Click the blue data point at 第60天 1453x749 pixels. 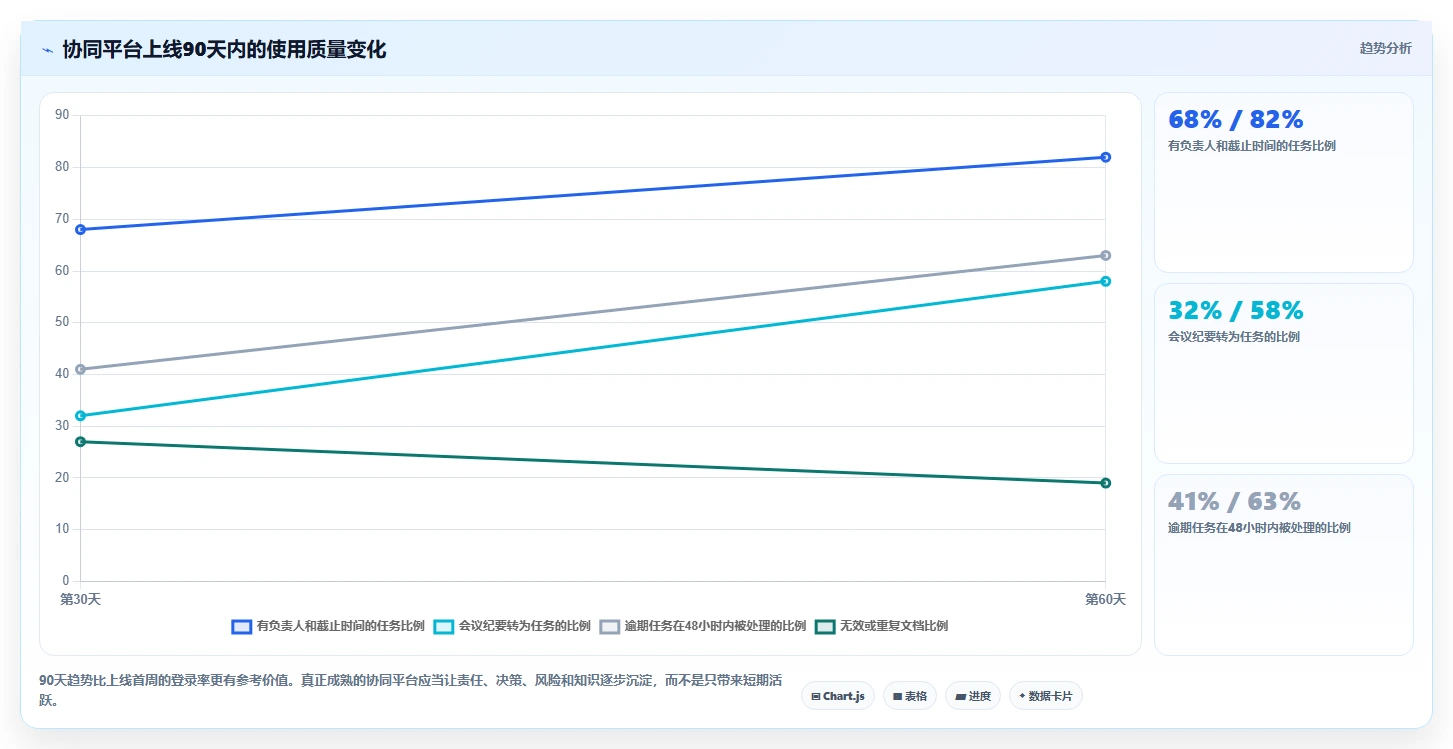pyautogui.click(x=1105, y=157)
